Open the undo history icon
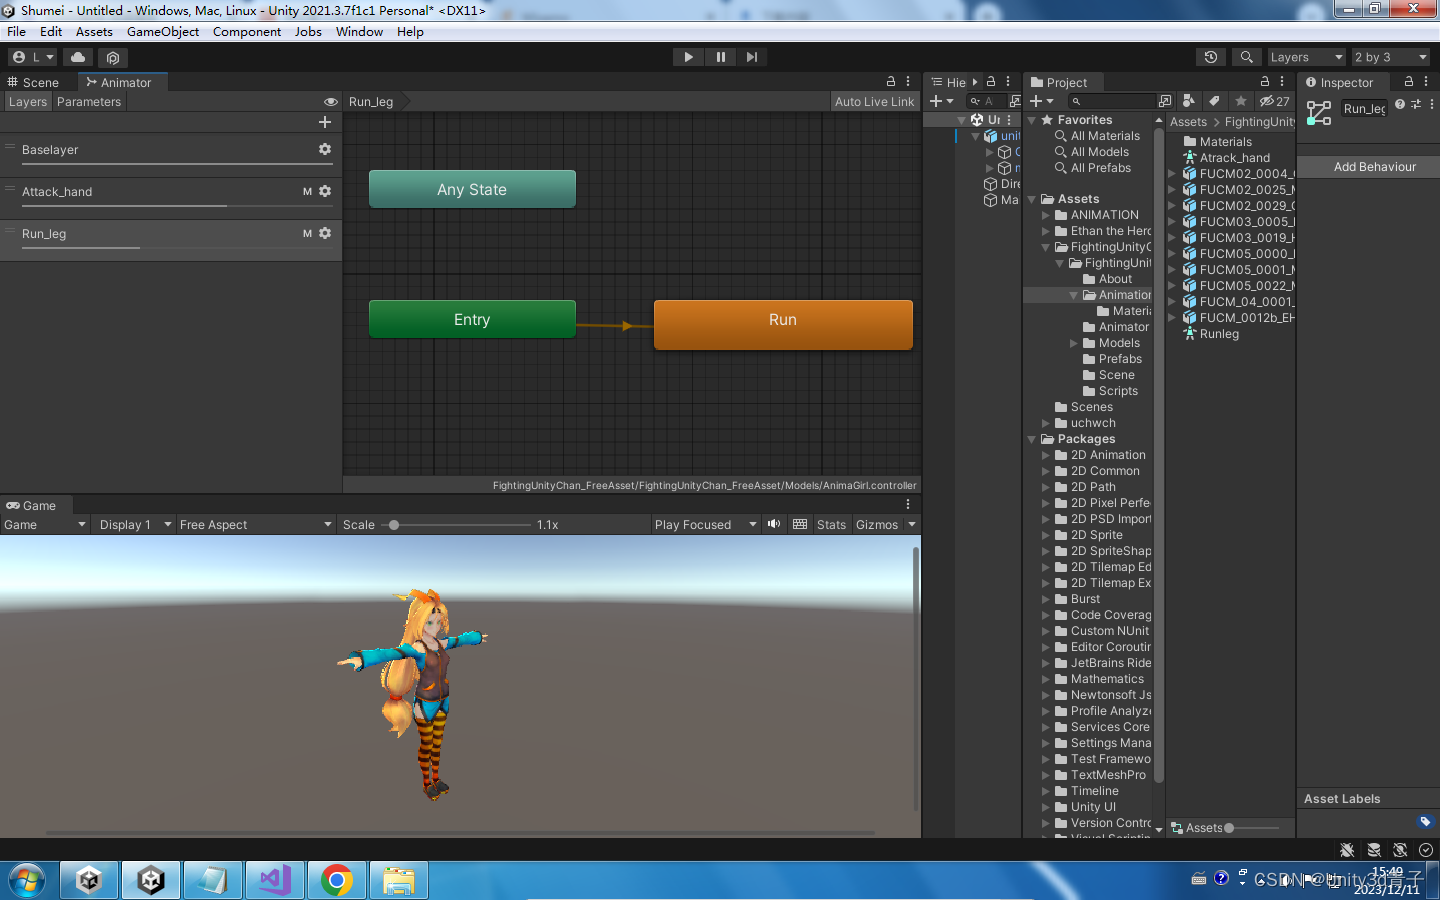 pos(1211,57)
